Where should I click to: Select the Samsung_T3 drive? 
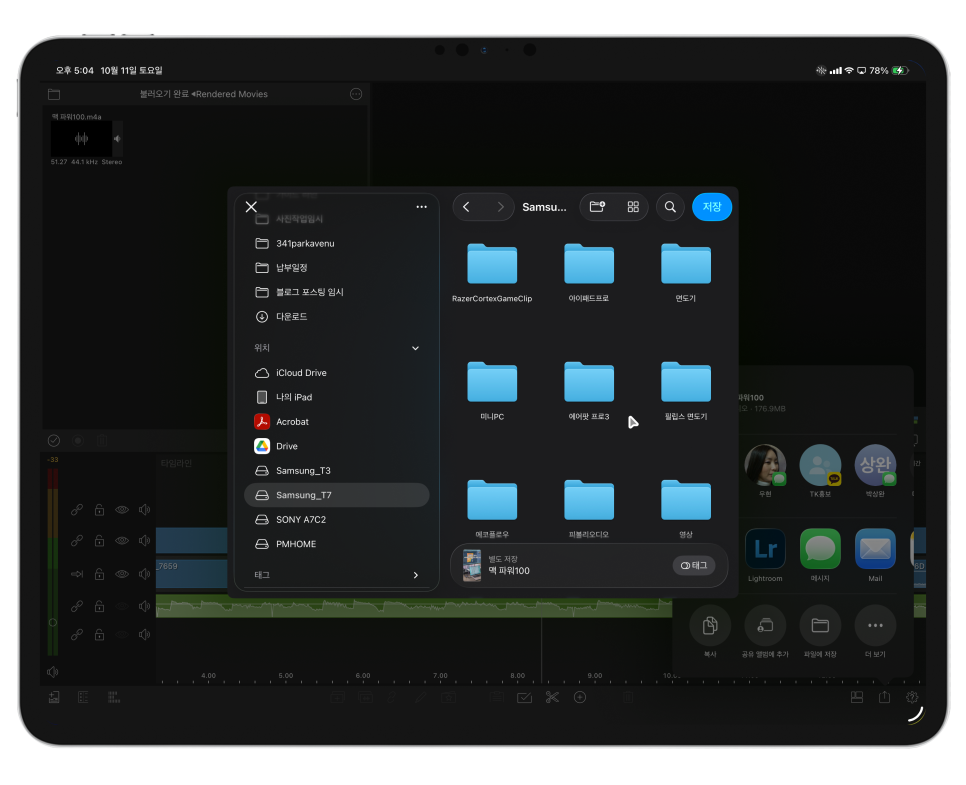coord(336,471)
